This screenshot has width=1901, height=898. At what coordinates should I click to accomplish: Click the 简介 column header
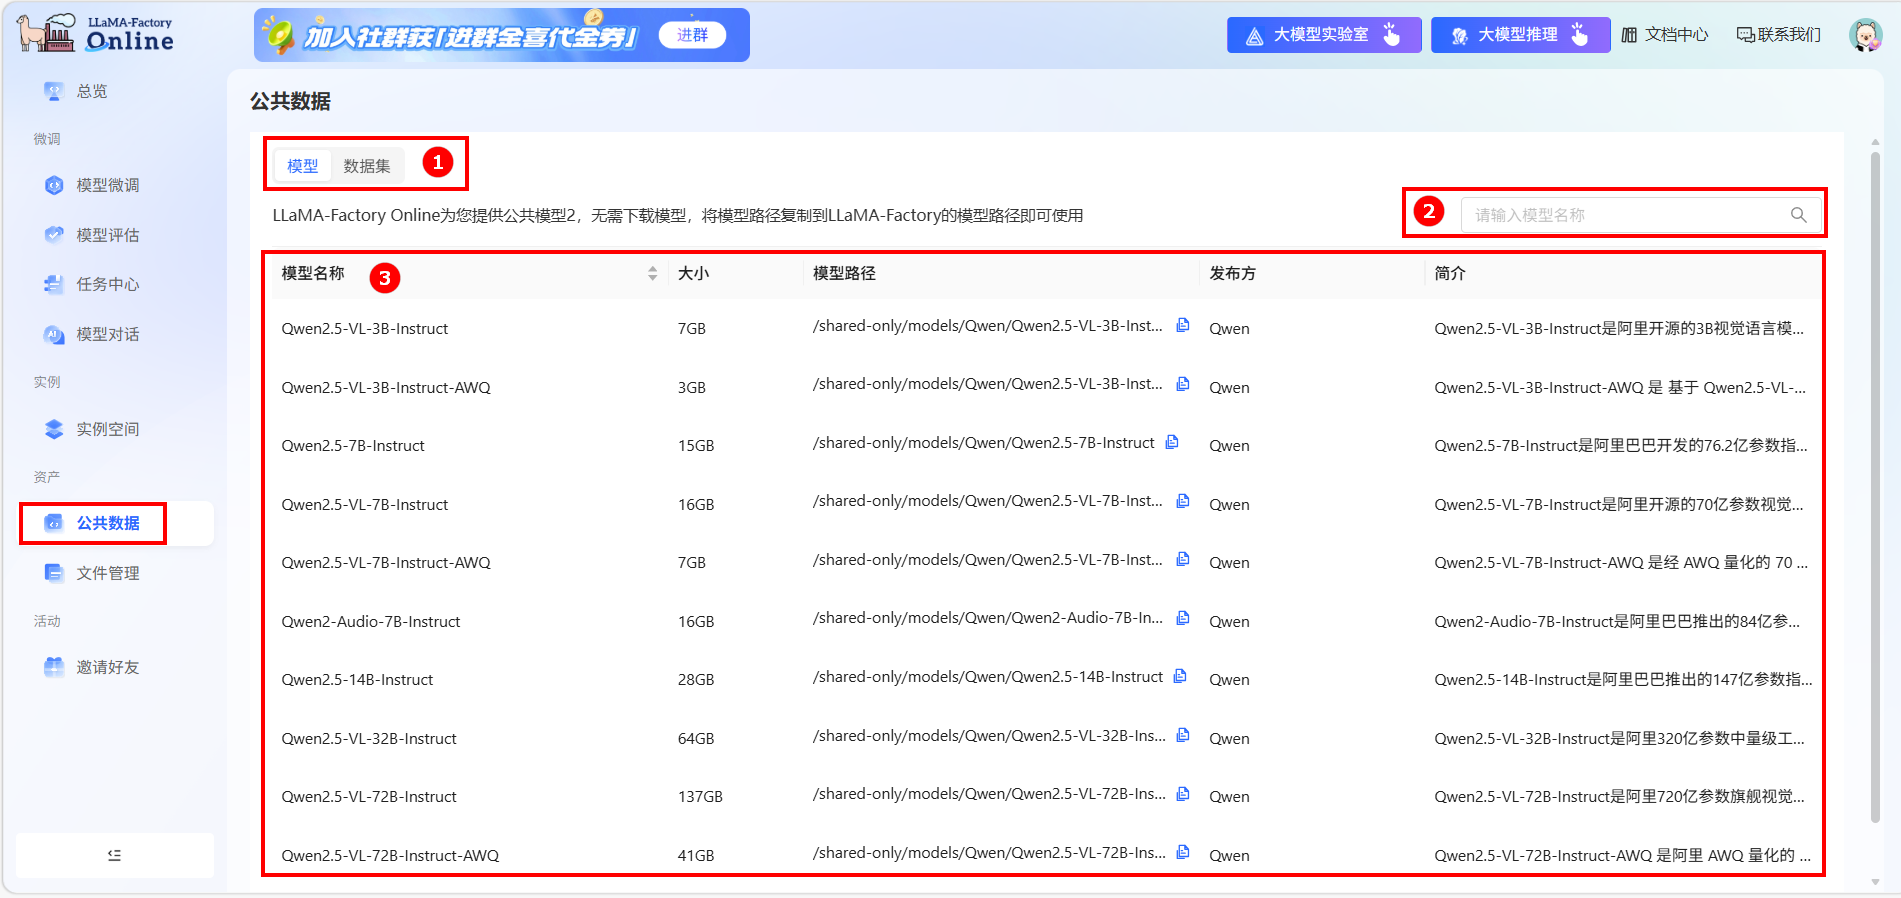(x=1450, y=273)
